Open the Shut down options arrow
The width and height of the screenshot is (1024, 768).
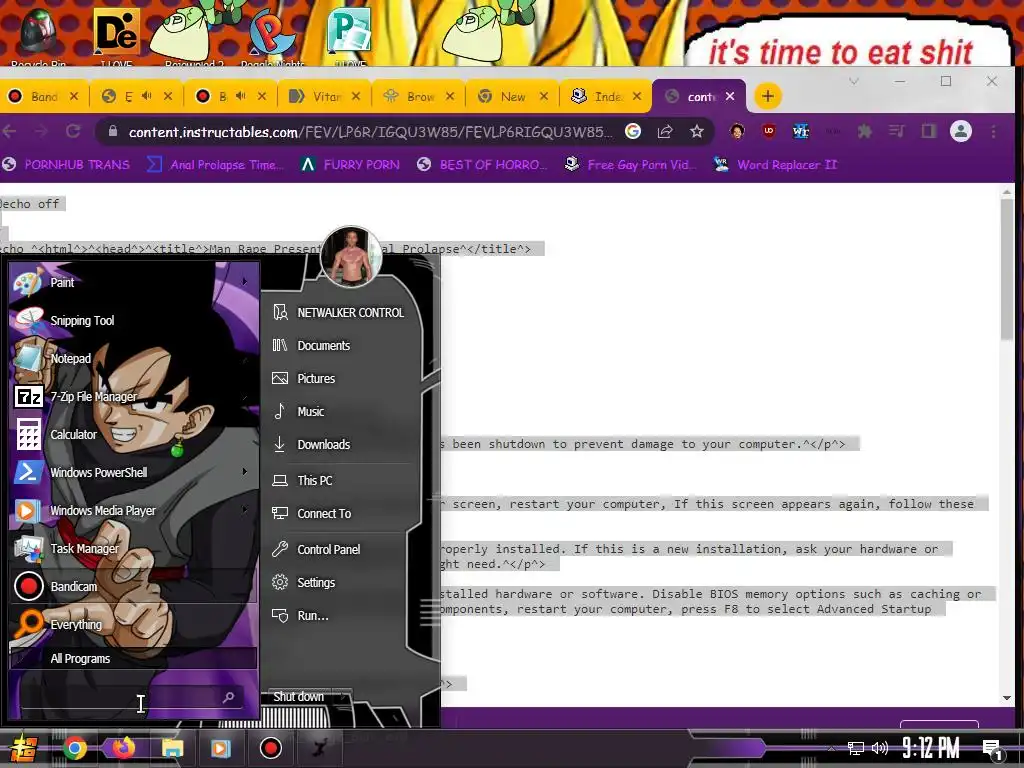tap(344, 697)
